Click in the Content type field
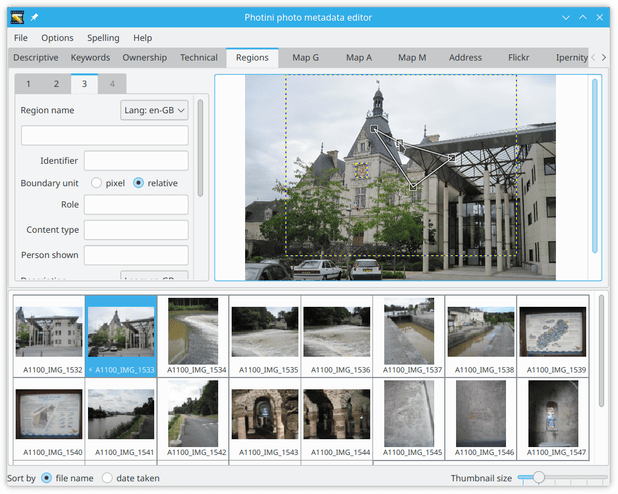618x494 pixels. (136, 230)
